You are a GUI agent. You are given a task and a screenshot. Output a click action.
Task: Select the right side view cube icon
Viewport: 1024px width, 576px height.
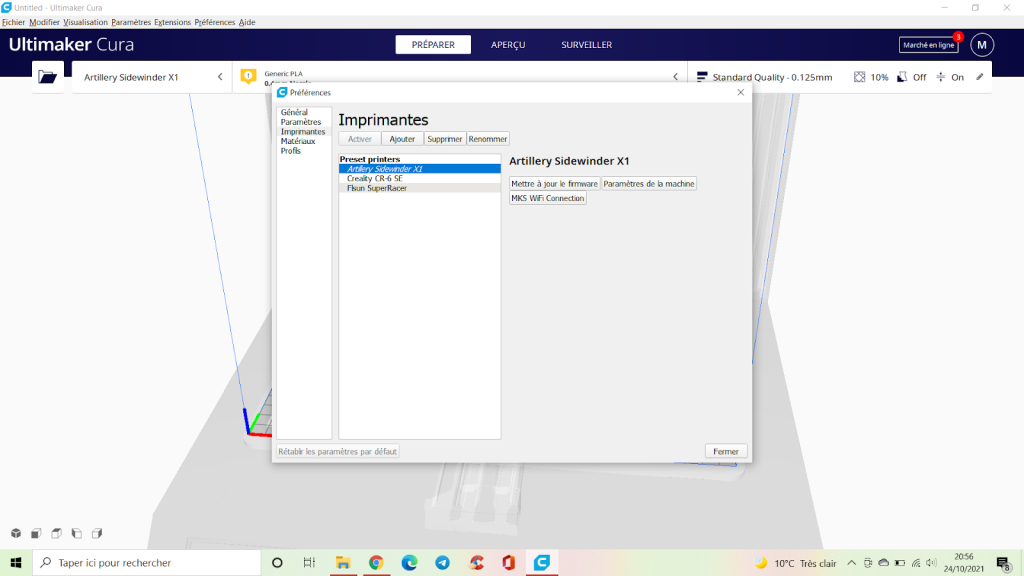coord(97,534)
